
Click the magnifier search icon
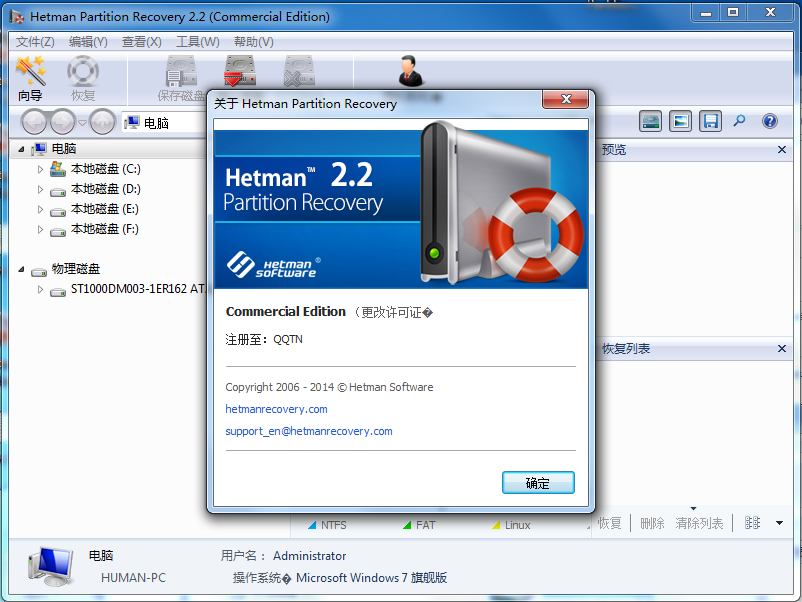click(739, 121)
